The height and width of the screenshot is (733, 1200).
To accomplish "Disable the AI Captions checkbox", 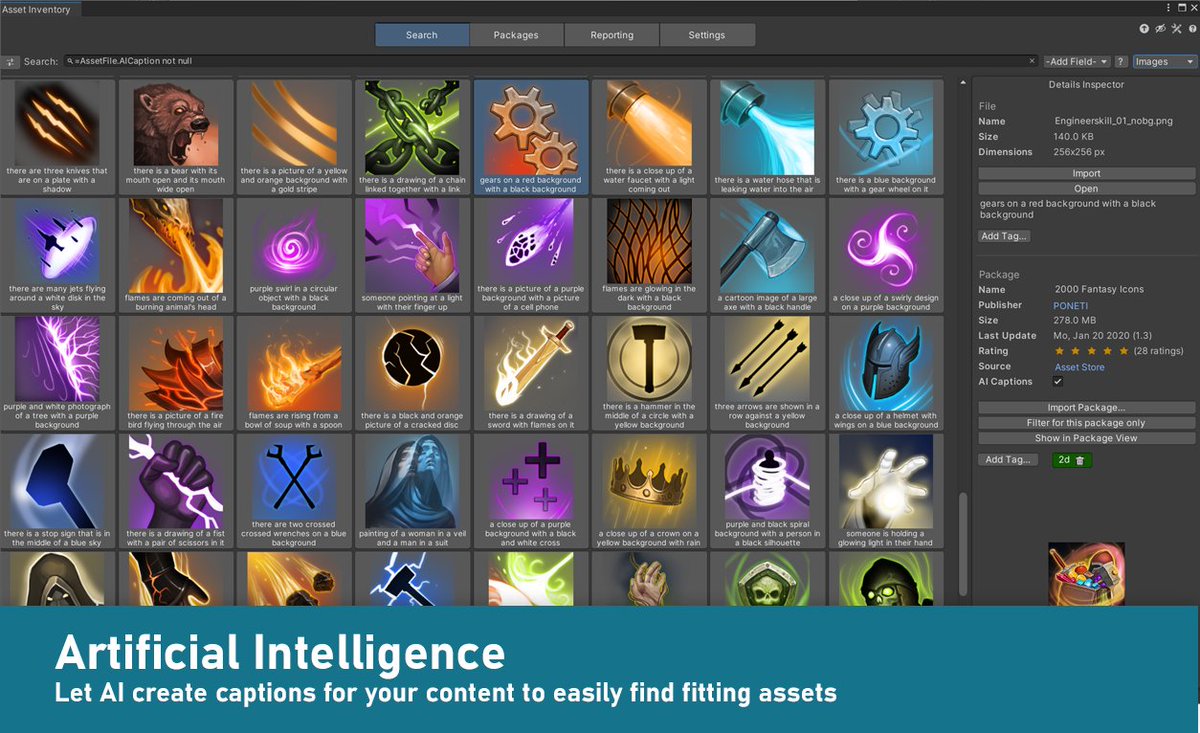I will [1058, 381].
